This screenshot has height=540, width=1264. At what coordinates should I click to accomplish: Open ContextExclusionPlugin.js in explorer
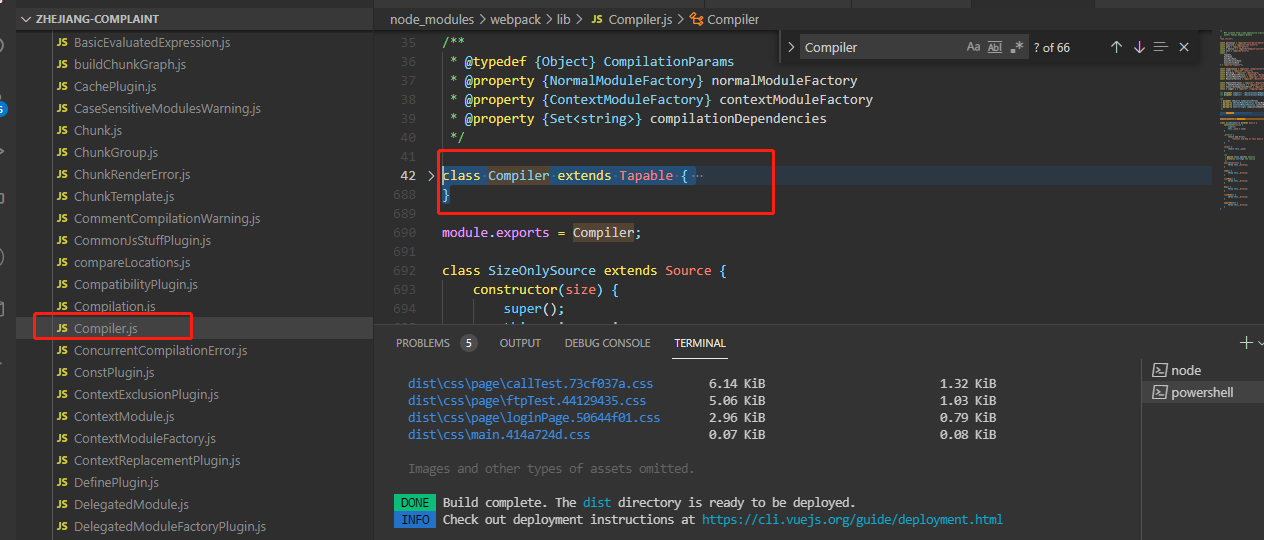(x=146, y=395)
